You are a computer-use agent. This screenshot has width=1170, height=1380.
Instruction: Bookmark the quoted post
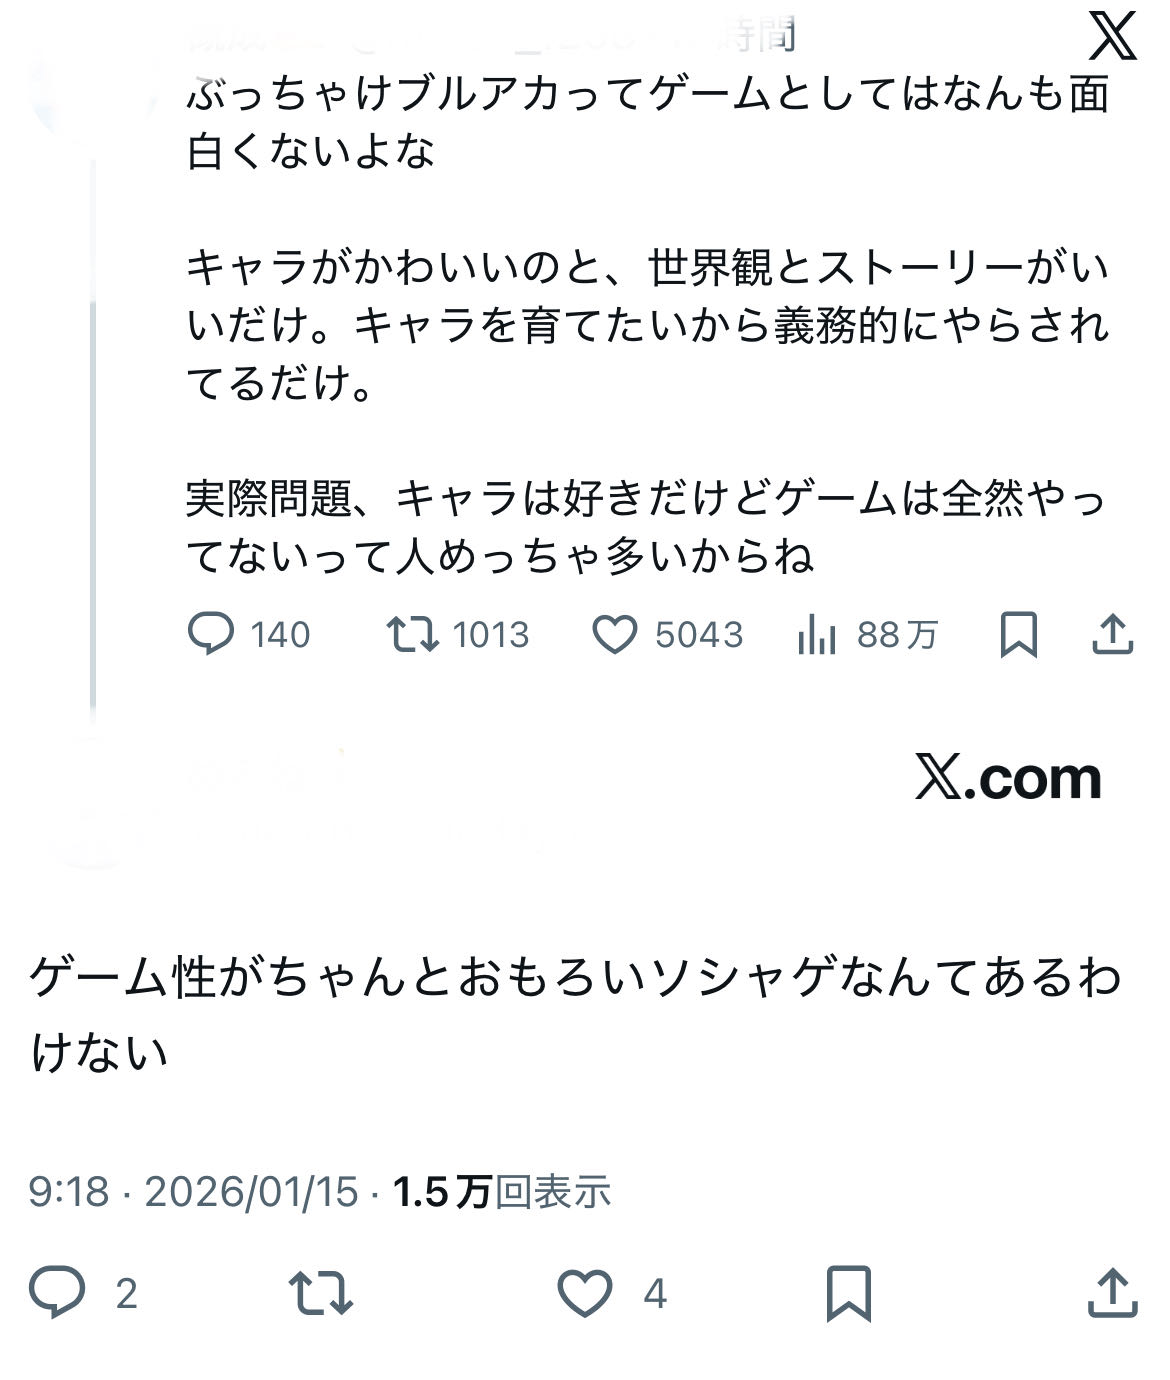point(1018,635)
